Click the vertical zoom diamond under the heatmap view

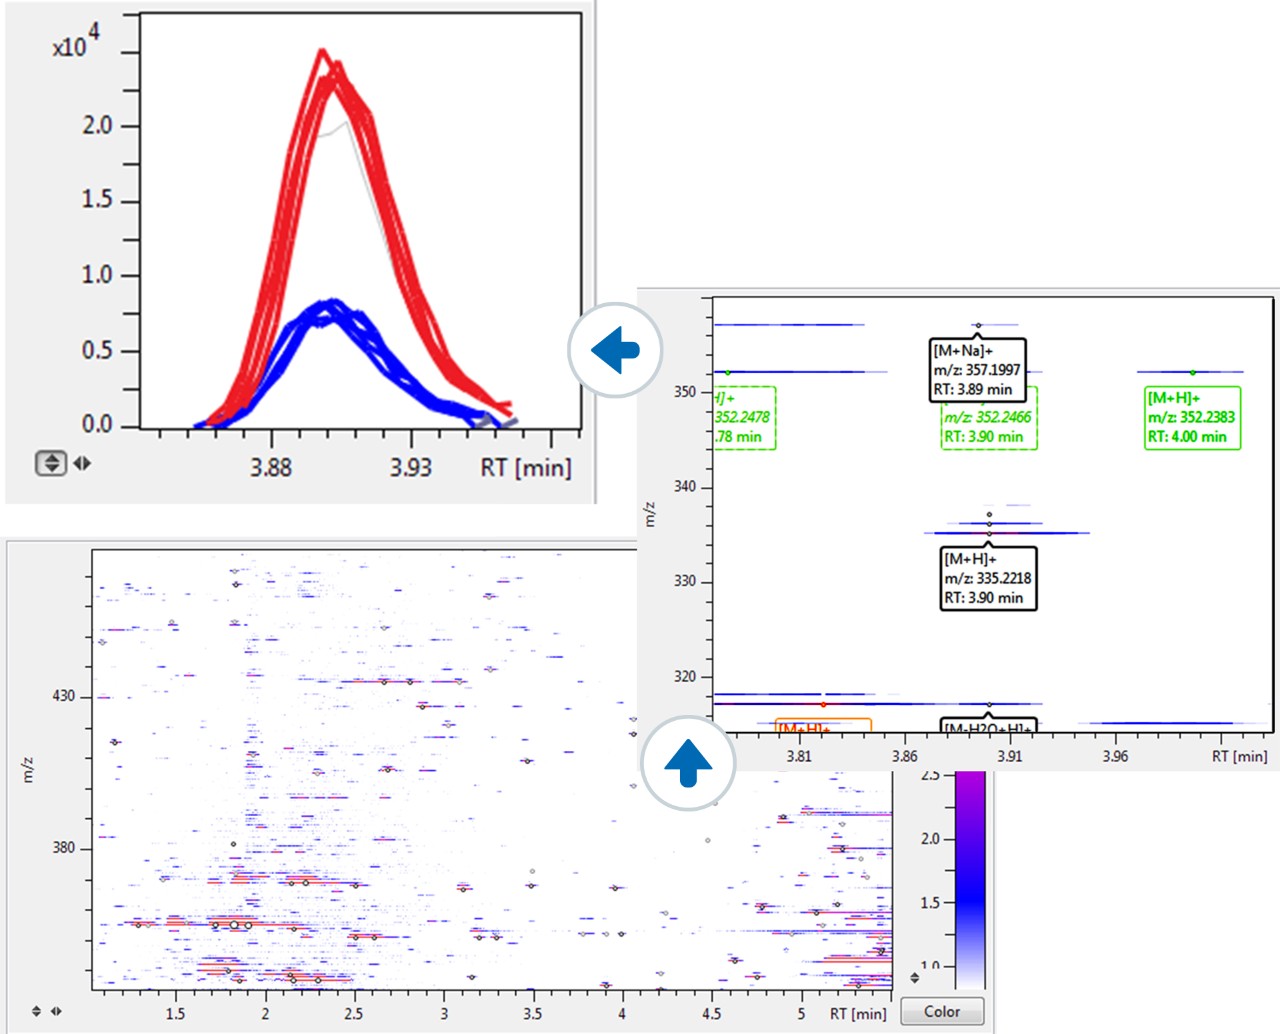[37, 1013]
